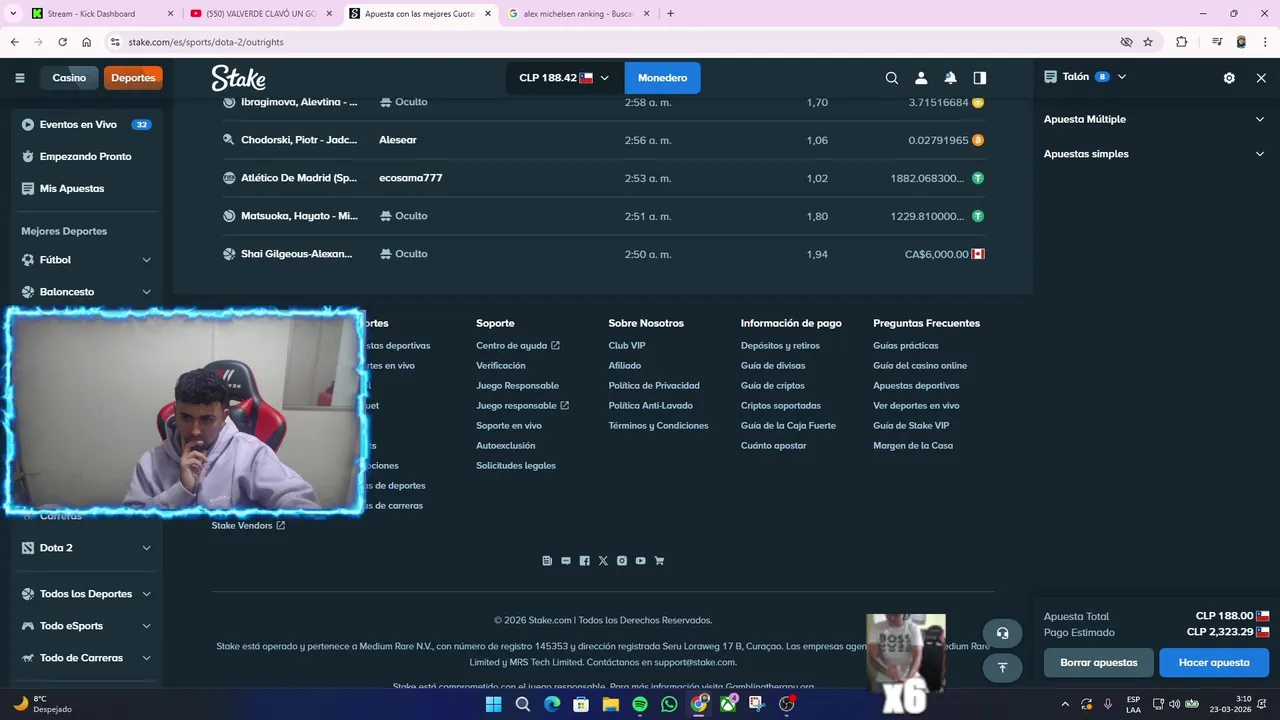Open the user profile icon

coord(921,78)
